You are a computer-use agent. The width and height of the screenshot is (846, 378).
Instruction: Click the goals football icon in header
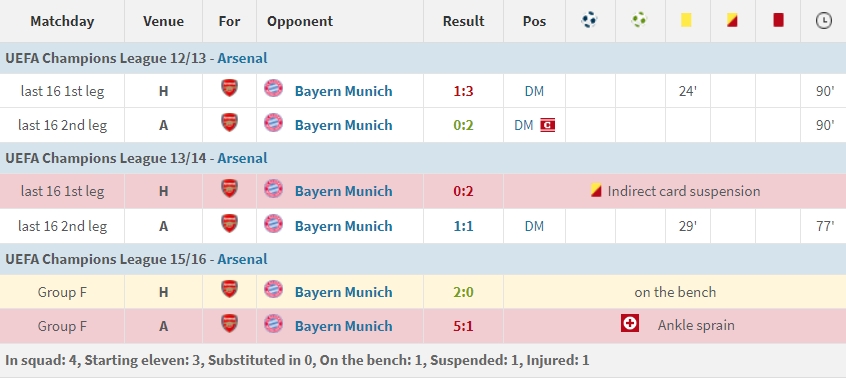pos(589,20)
